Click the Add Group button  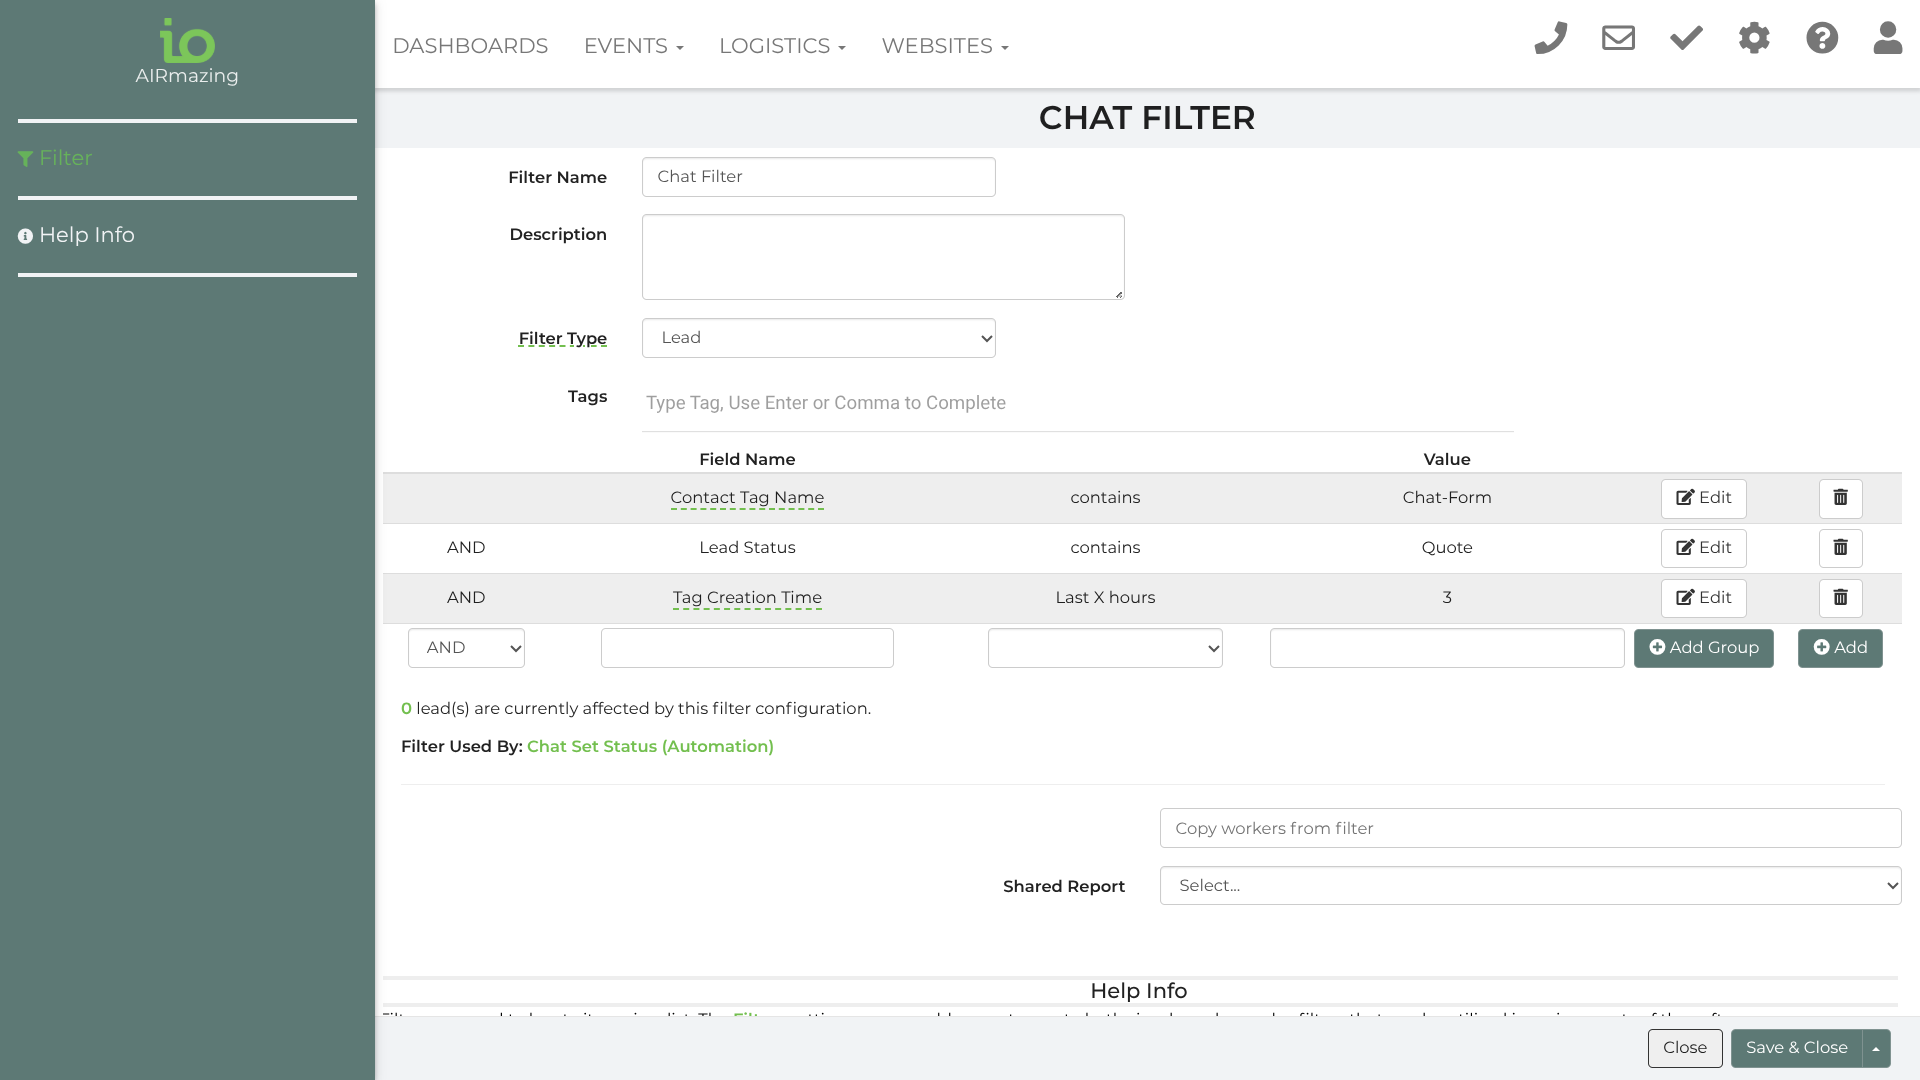1703,648
